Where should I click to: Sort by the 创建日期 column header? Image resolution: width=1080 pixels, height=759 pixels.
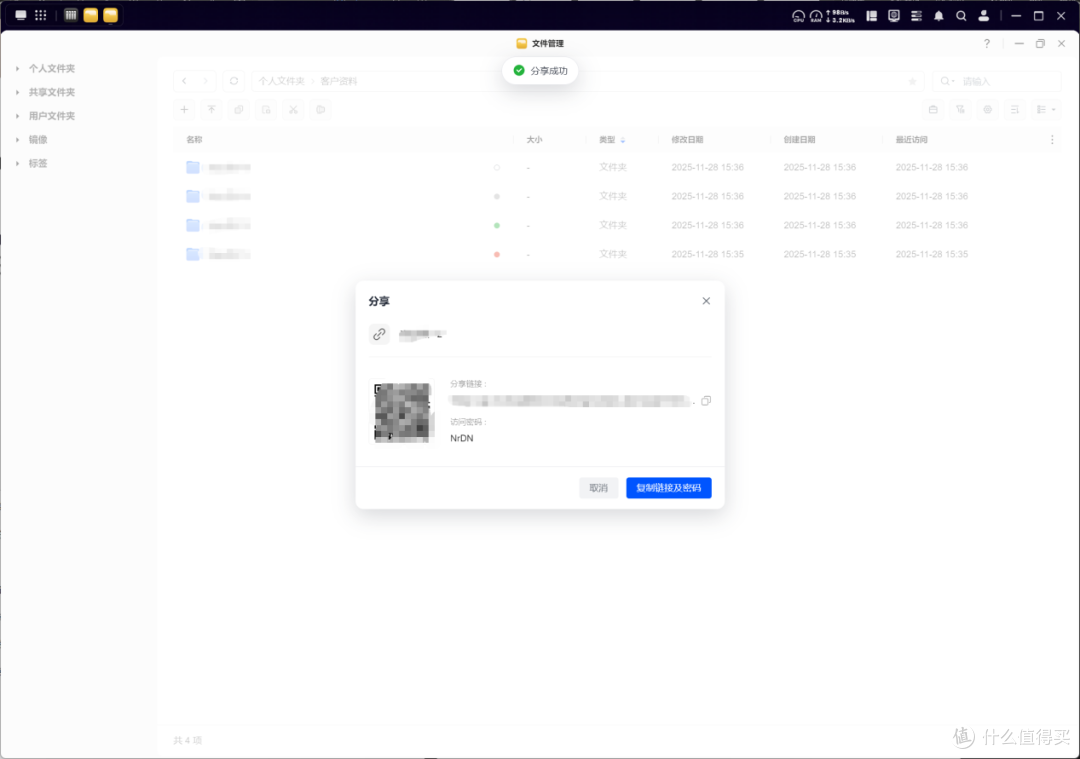pos(799,140)
